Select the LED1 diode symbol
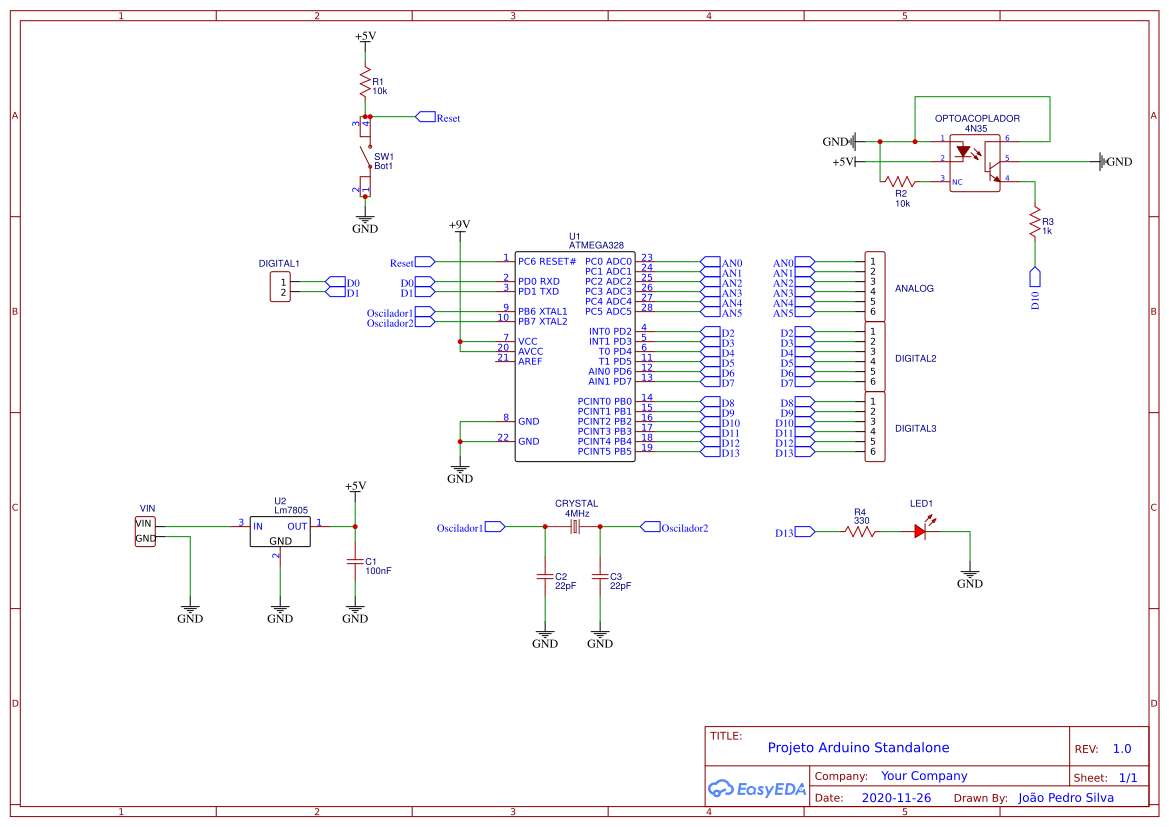The image size is (1169, 827). [920, 531]
